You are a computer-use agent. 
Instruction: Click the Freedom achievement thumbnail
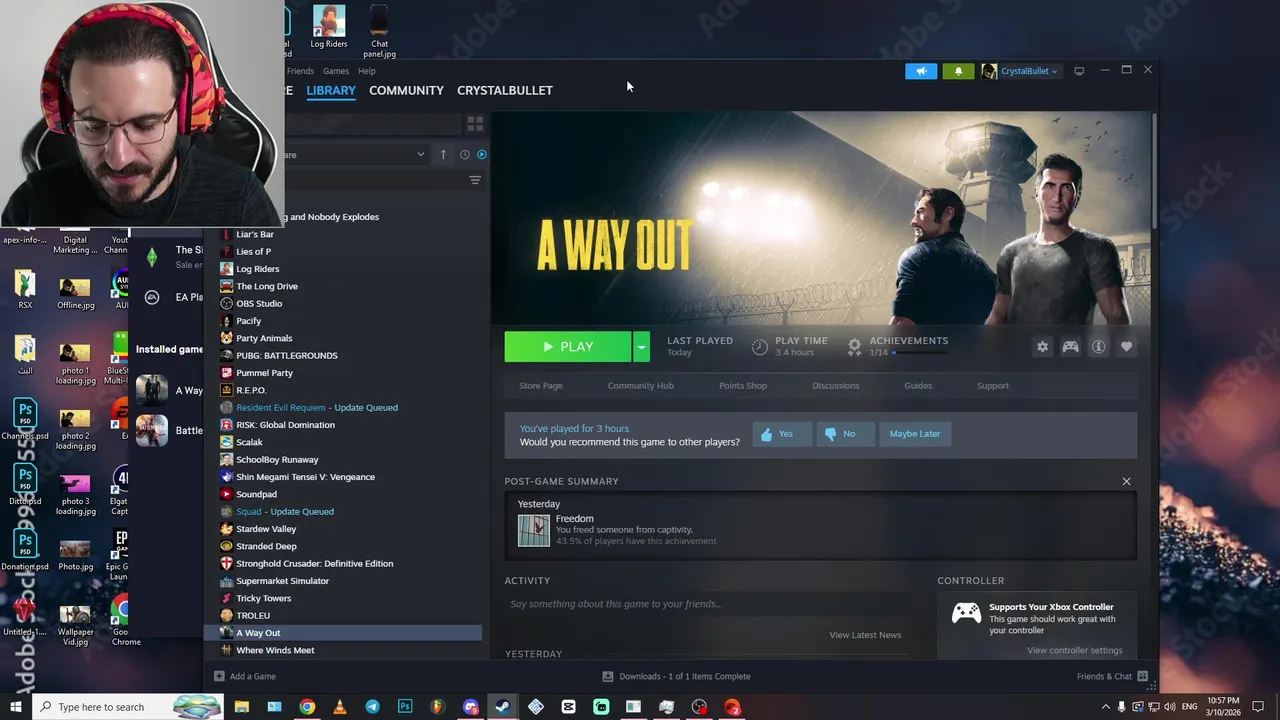534,530
